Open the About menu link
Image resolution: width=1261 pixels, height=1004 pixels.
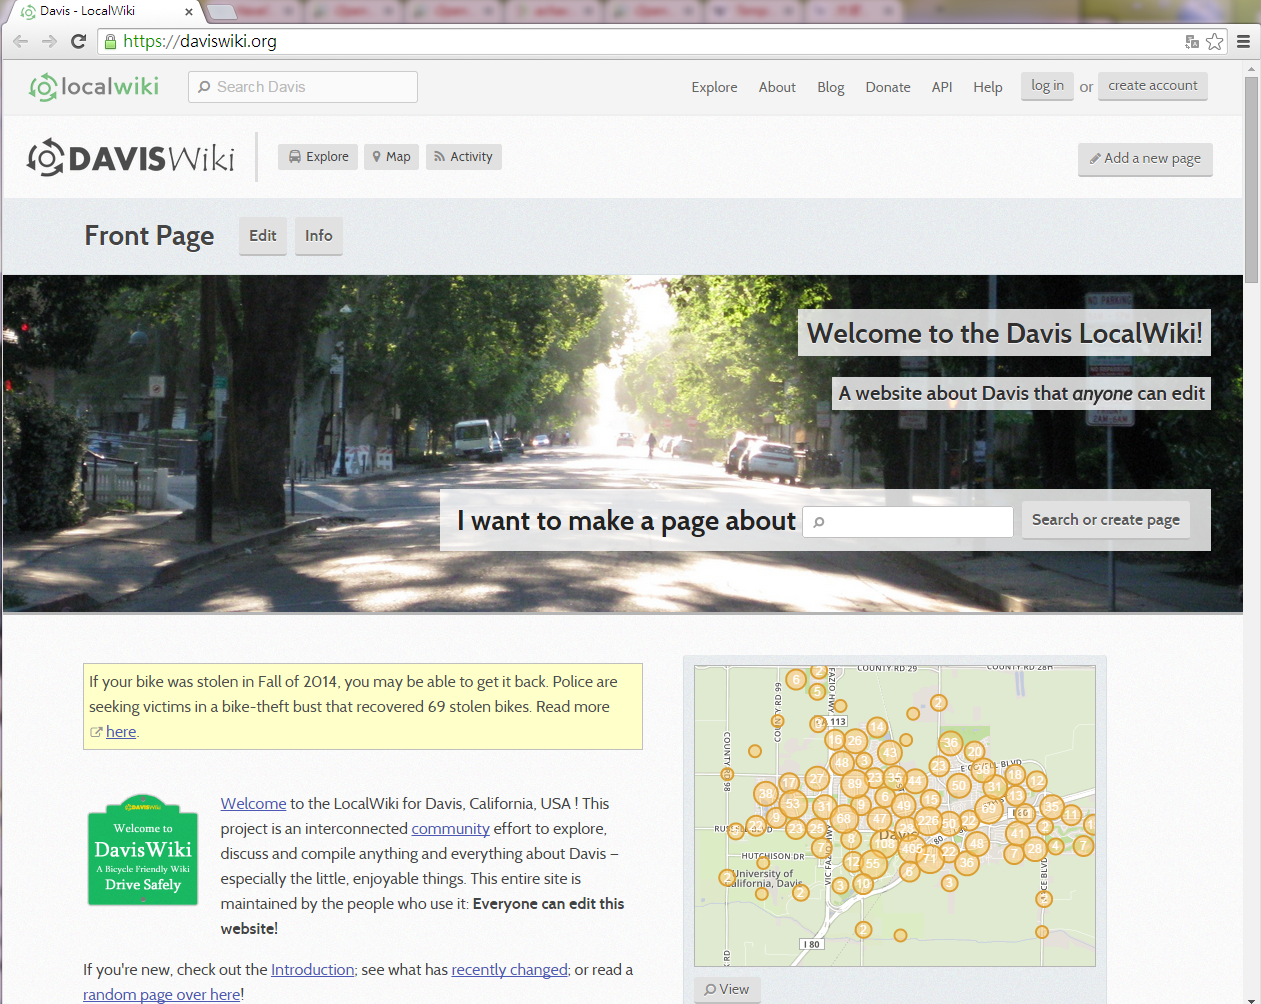pos(777,87)
